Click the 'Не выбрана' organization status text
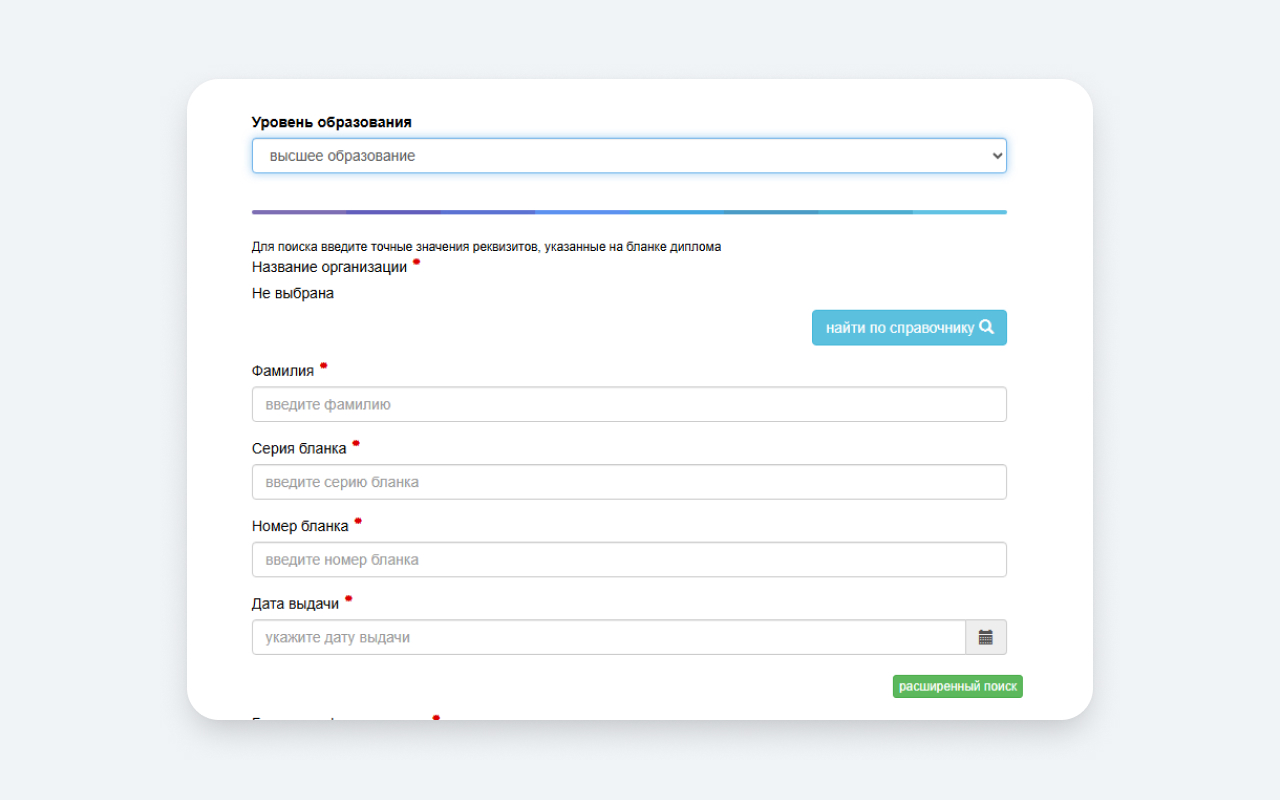 point(293,294)
